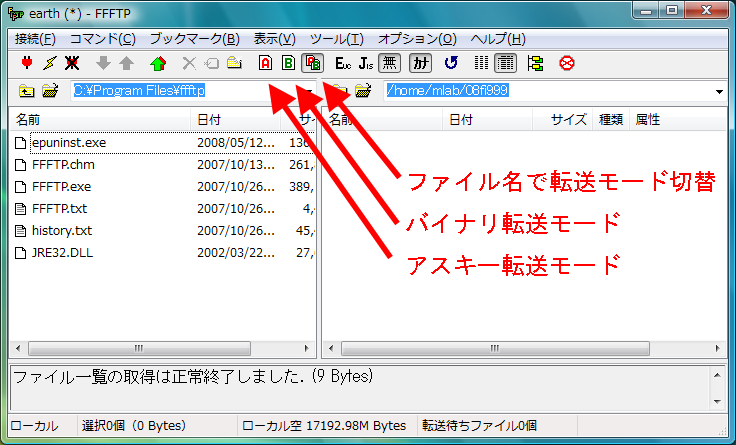Click the Delete X icon in toolbar
This screenshot has height=445, width=736.
[x=189, y=63]
